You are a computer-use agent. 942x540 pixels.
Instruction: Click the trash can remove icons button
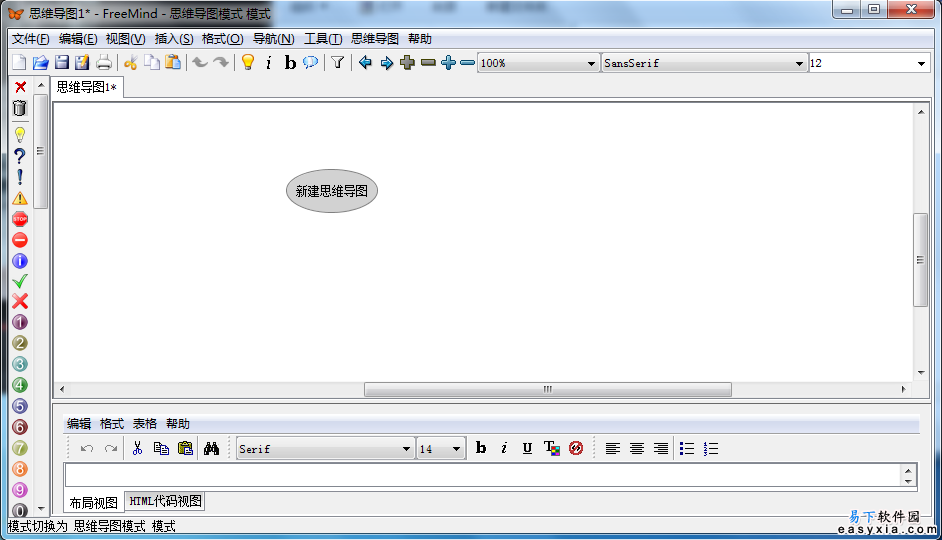pos(19,108)
